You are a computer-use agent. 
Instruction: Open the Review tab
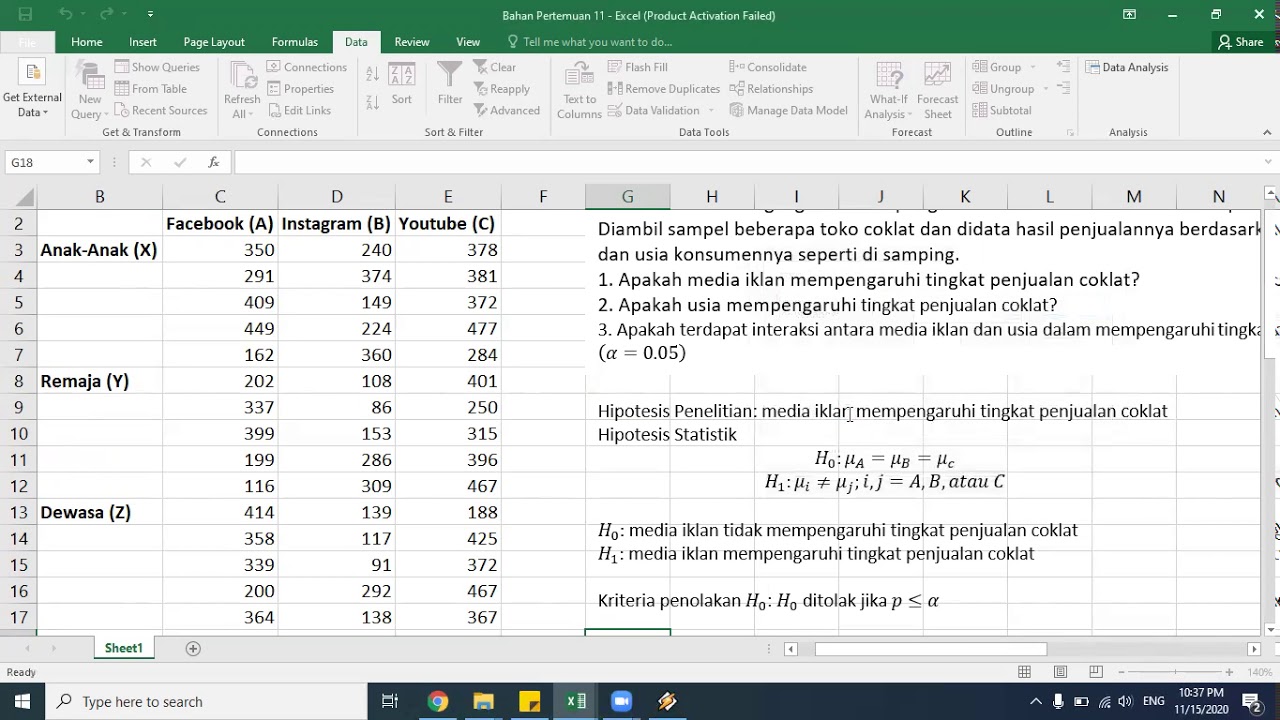pos(412,42)
